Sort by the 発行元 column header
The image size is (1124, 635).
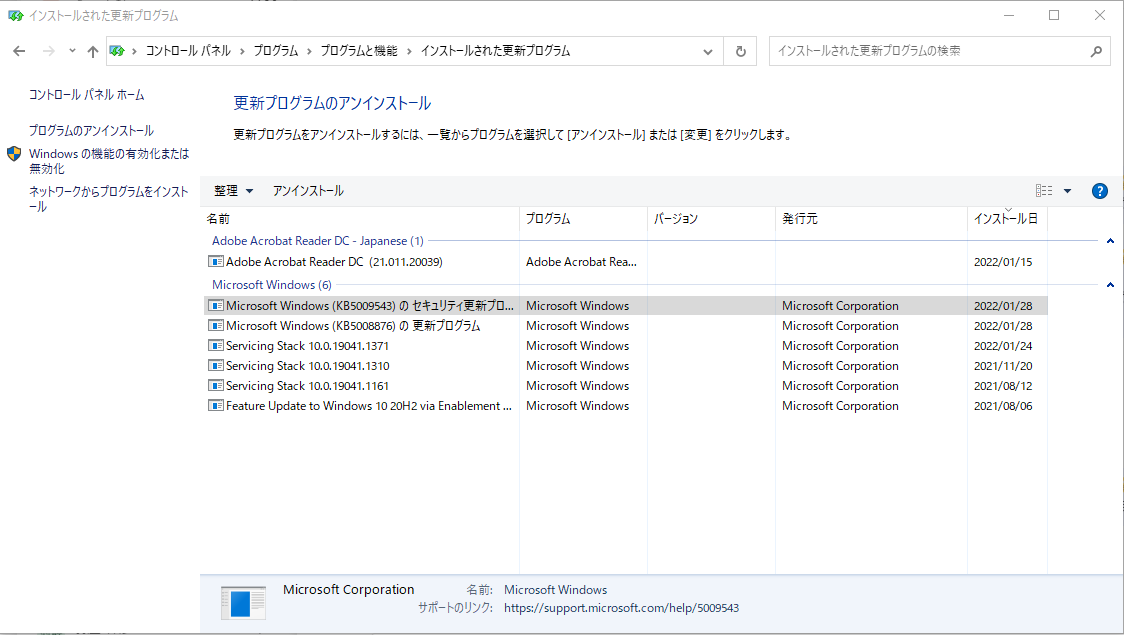pos(872,219)
